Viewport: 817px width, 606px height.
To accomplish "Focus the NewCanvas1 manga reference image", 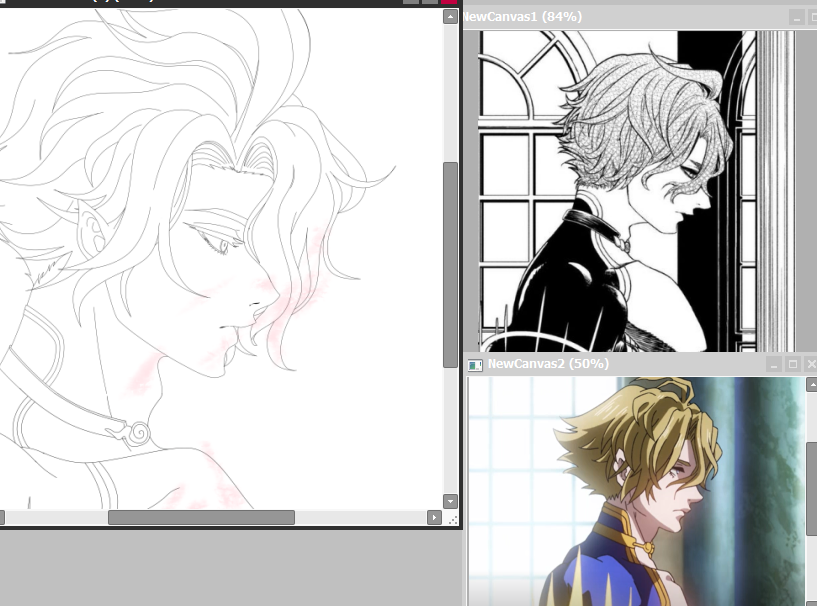I will tap(637, 191).
